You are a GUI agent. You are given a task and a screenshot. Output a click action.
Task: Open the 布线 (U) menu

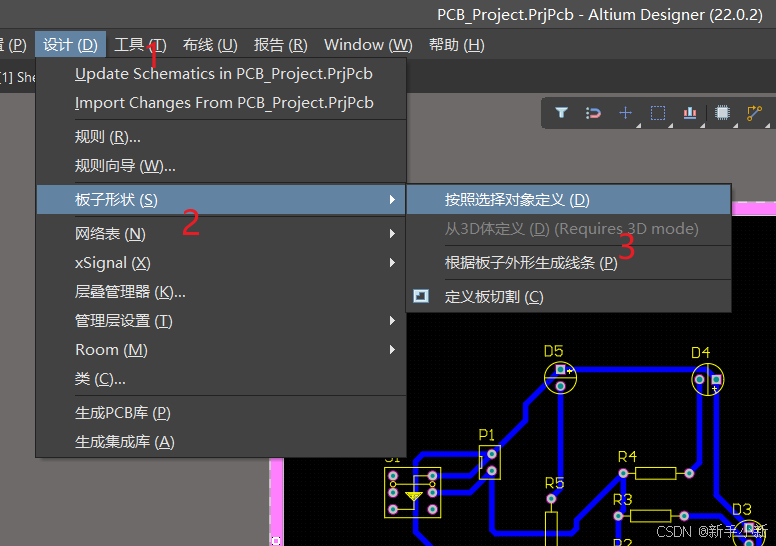click(x=210, y=45)
